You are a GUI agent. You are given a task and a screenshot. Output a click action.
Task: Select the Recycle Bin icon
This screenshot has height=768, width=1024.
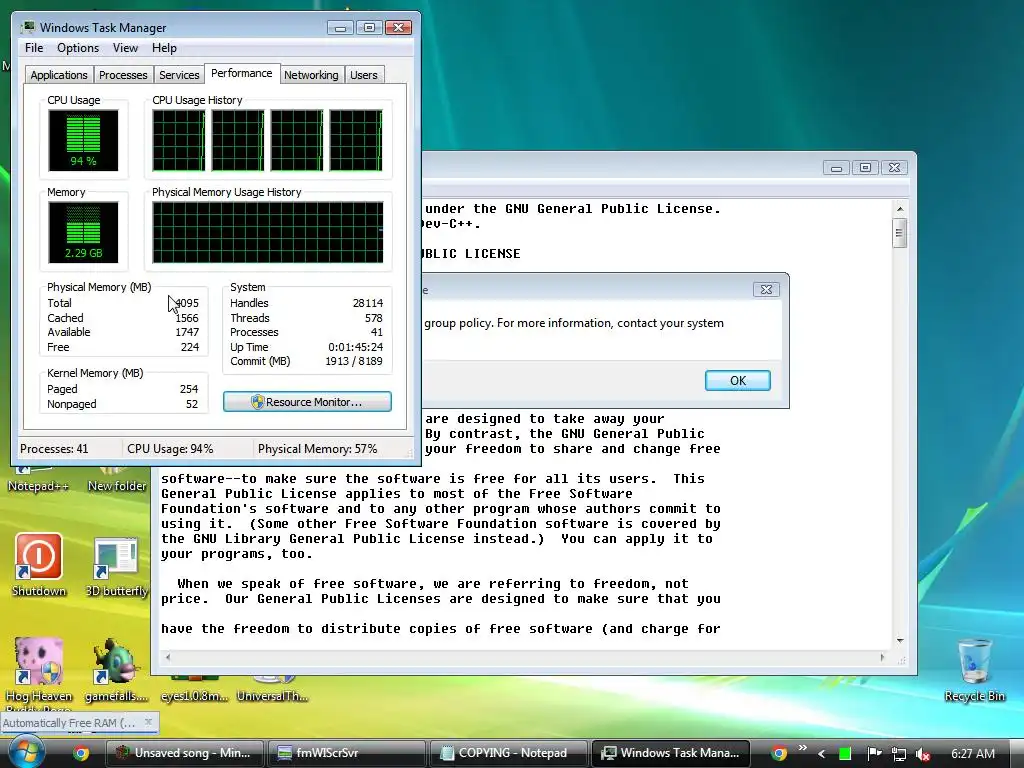click(974, 669)
